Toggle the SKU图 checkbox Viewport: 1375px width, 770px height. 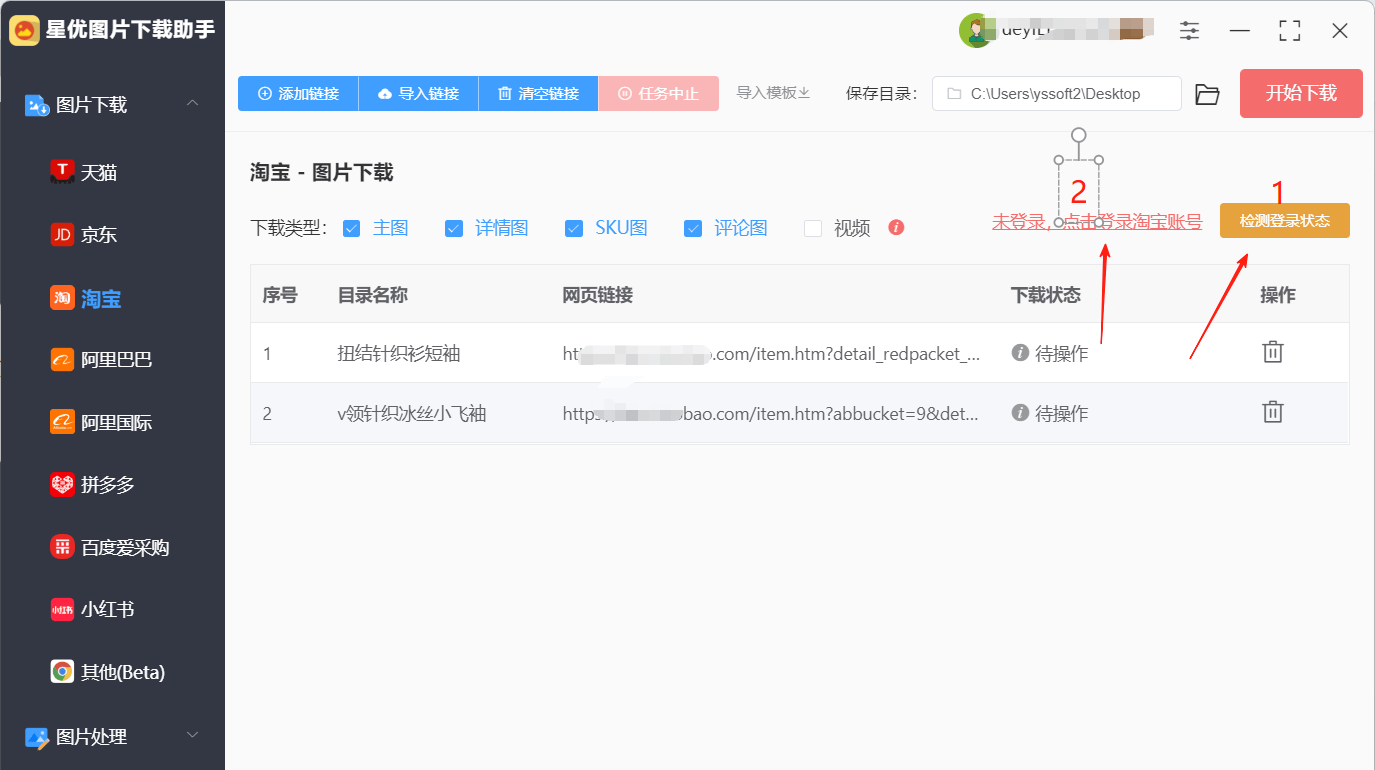[574, 228]
